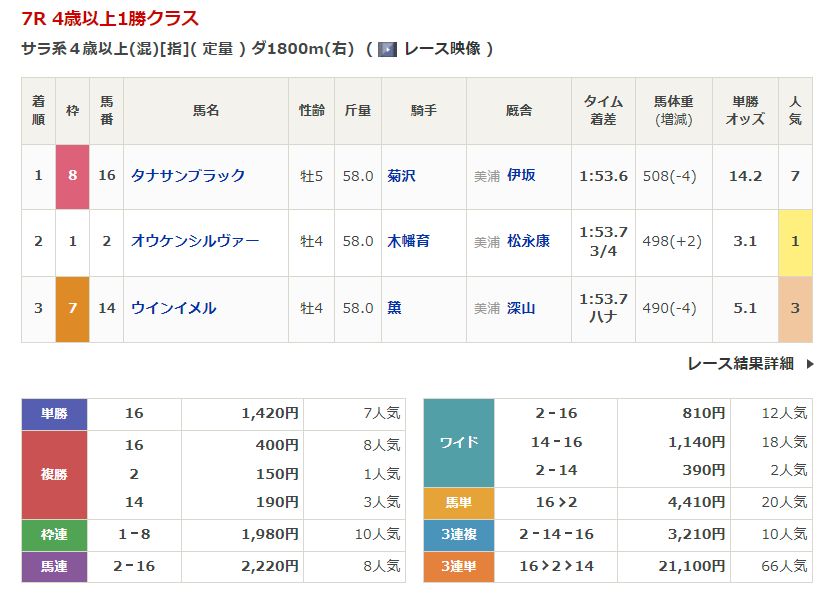Screen dimensions: 833x592
Task: Click the race video play icon
Action: pyautogui.click(x=387, y=49)
